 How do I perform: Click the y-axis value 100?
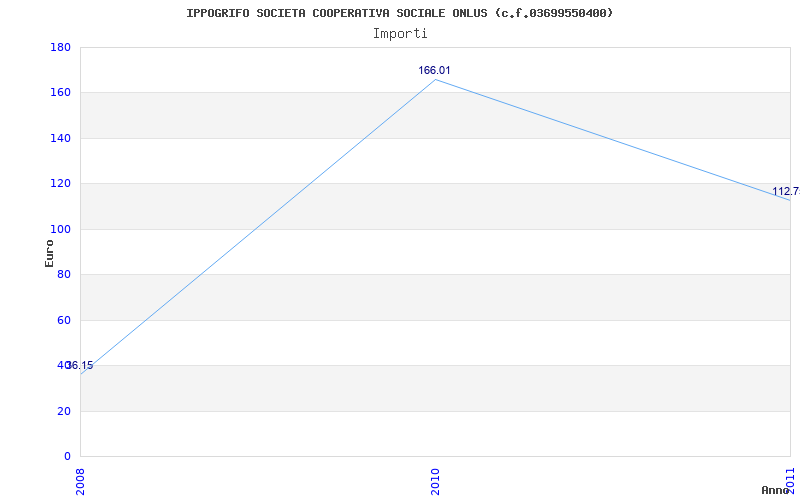click(x=60, y=229)
